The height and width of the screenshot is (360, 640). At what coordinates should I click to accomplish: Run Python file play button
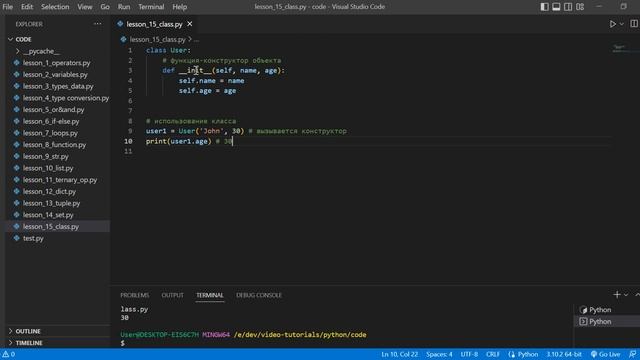pos(613,24)
